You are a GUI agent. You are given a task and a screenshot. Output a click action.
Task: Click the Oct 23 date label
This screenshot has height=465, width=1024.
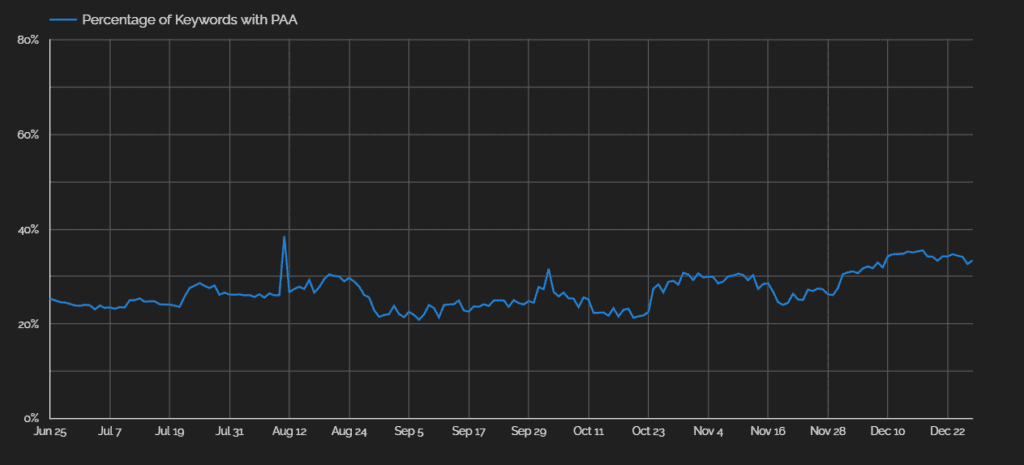(x=648, y=432)
